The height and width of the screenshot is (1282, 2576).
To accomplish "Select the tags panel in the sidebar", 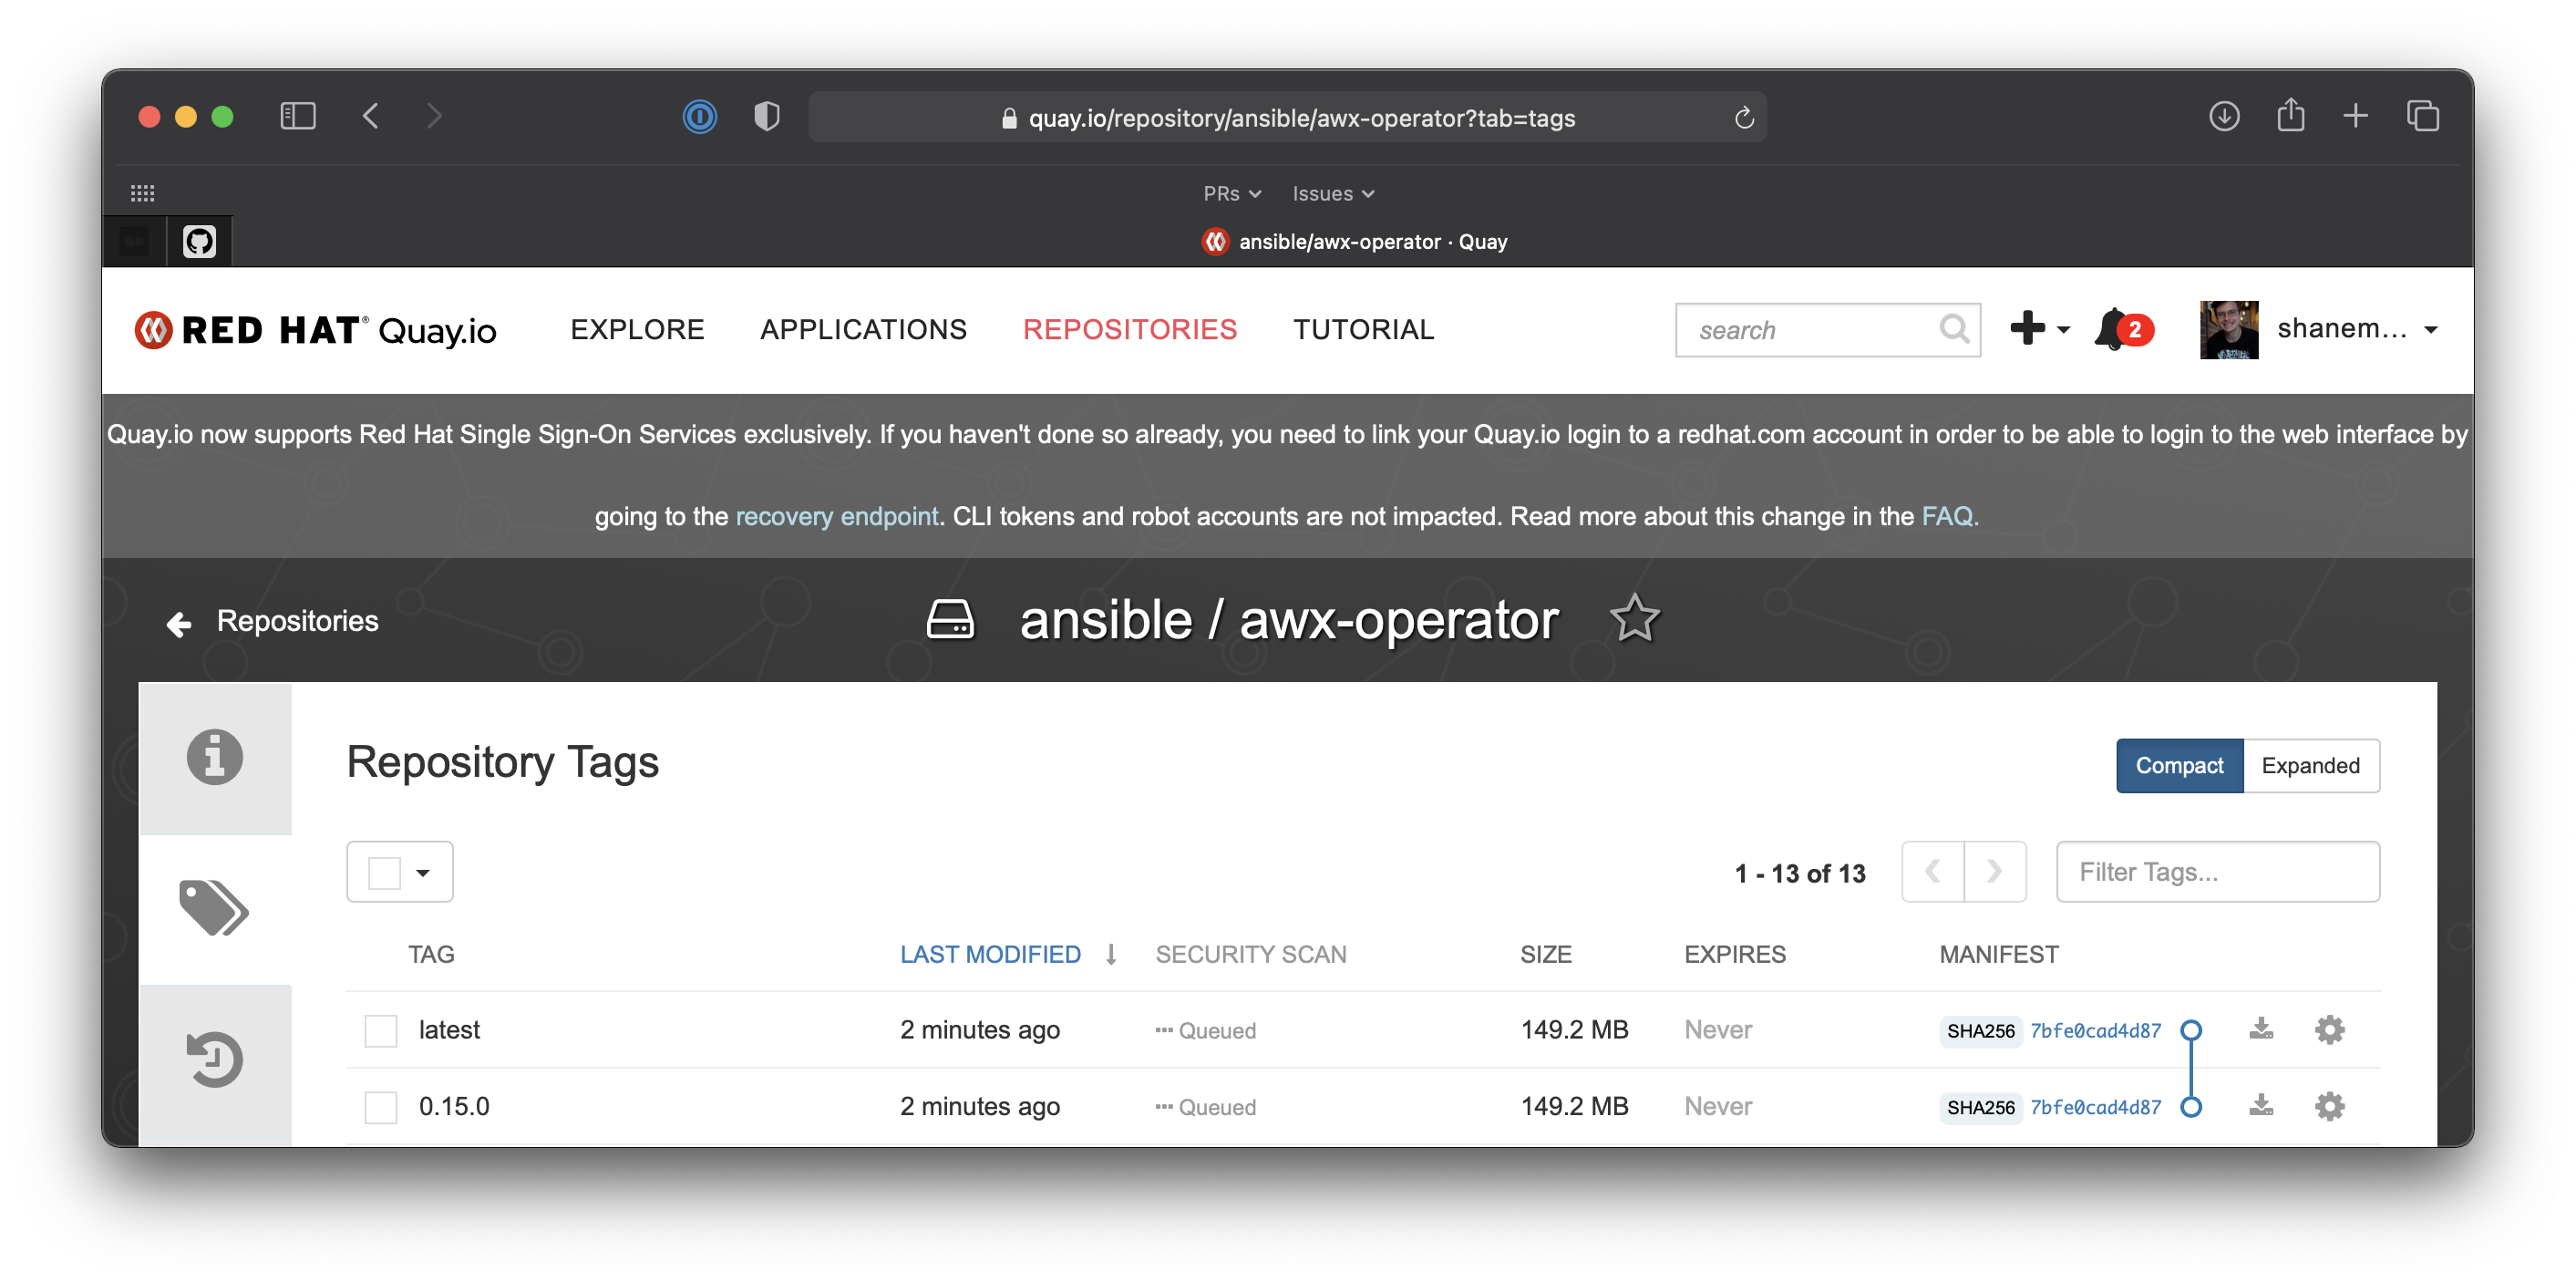I will [215, 908].
